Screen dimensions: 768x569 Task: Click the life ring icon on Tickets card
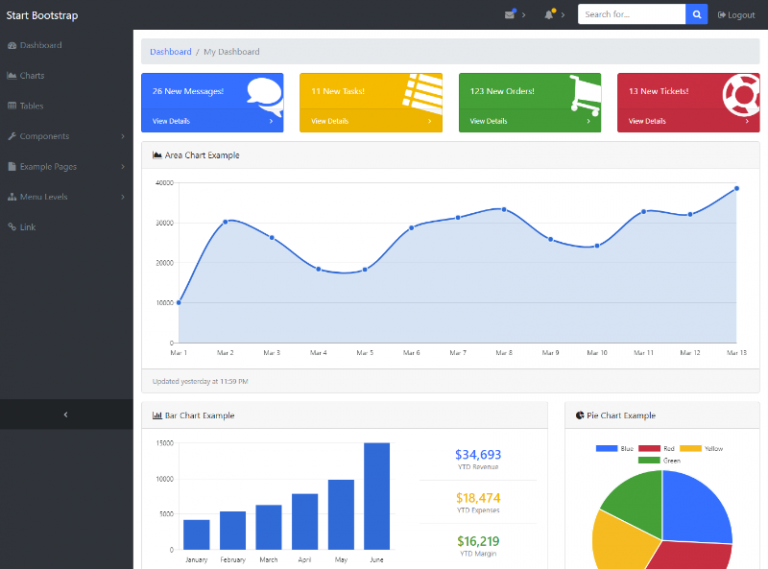740,92
